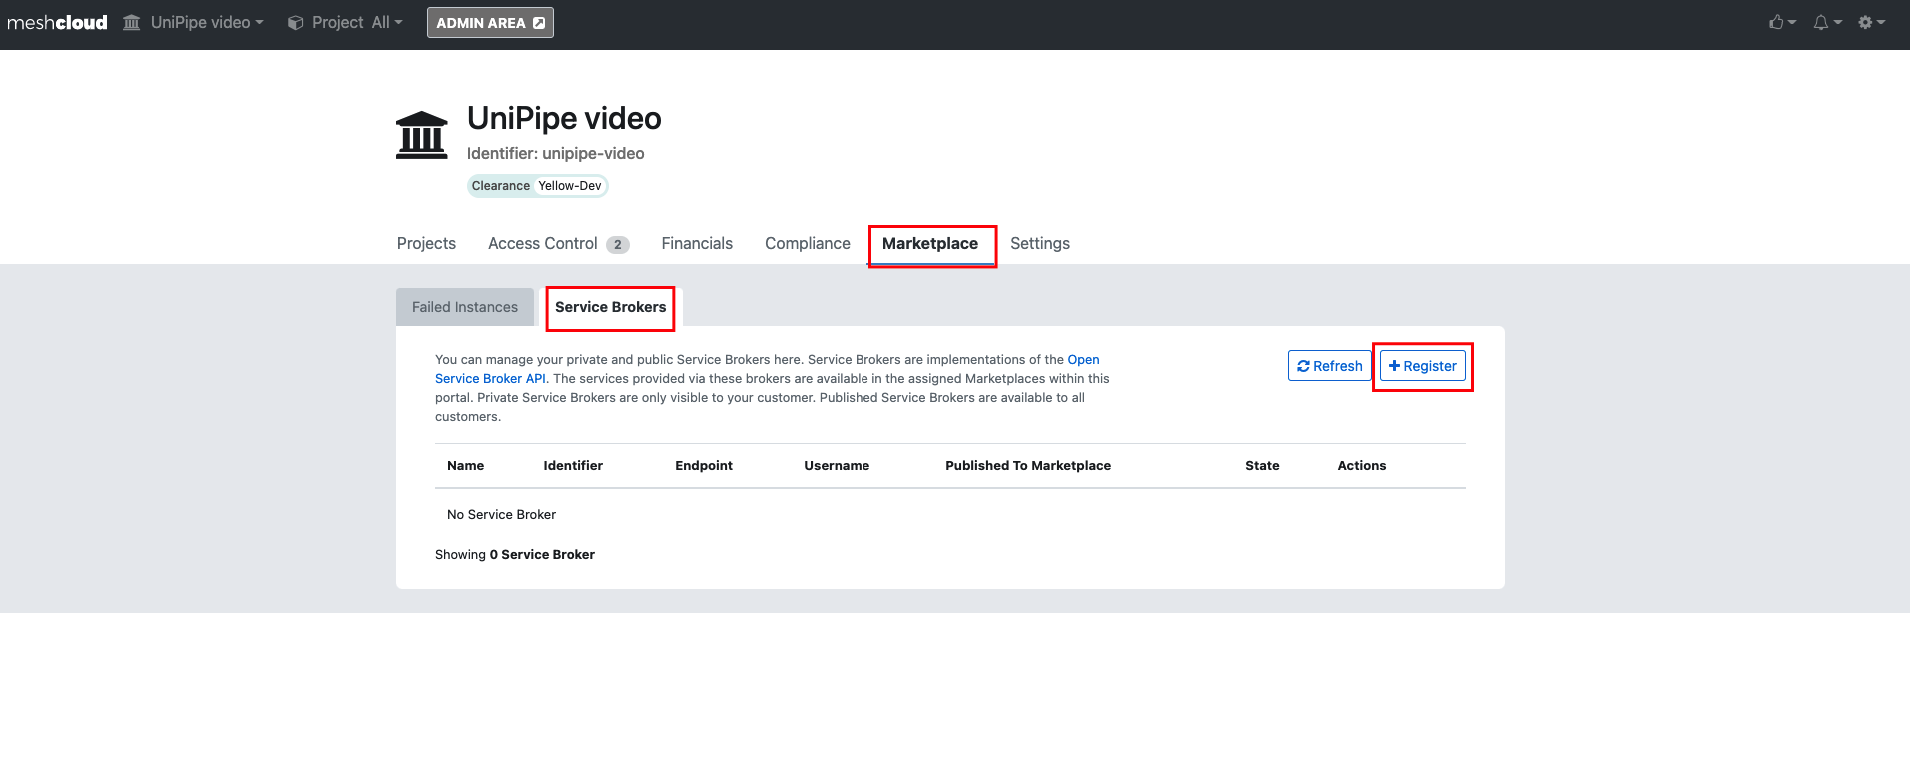Click the Actions column header

[x=1362, y=466]
